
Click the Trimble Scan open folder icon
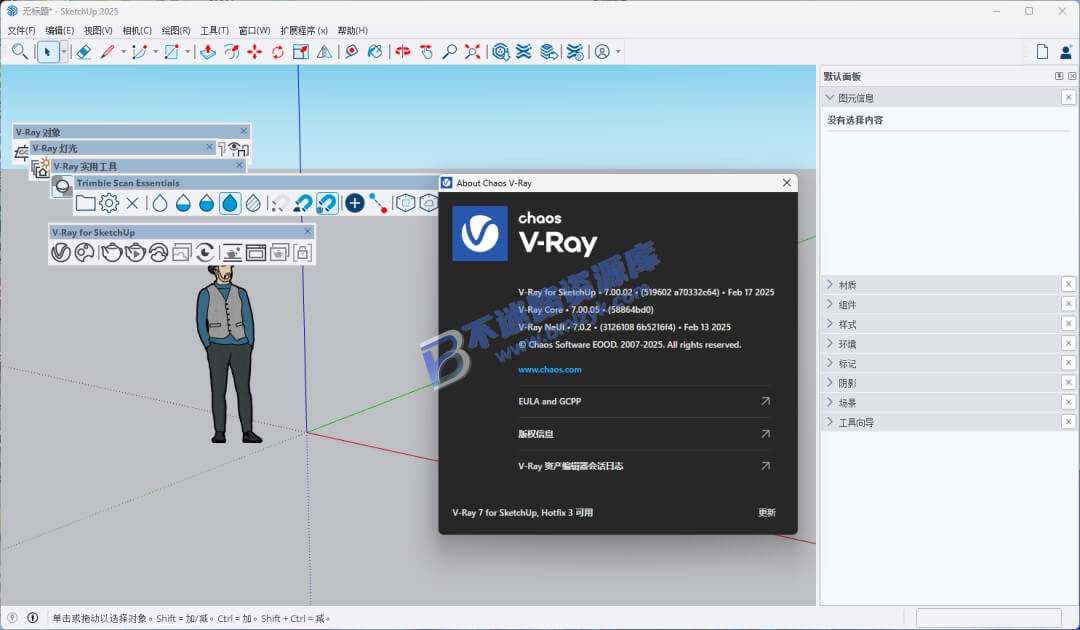(85, 203)
